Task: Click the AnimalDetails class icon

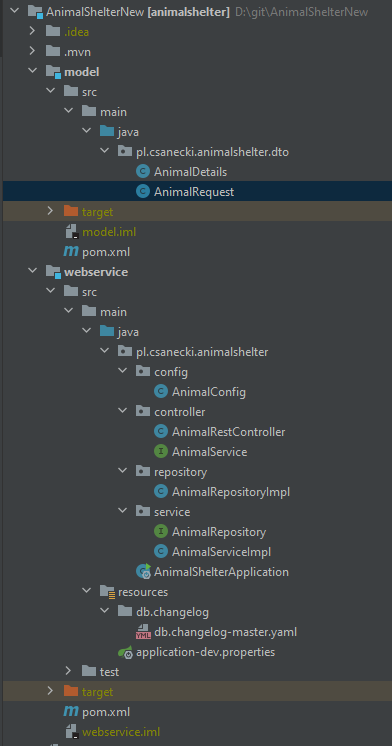Action: (x=143, y=171)
